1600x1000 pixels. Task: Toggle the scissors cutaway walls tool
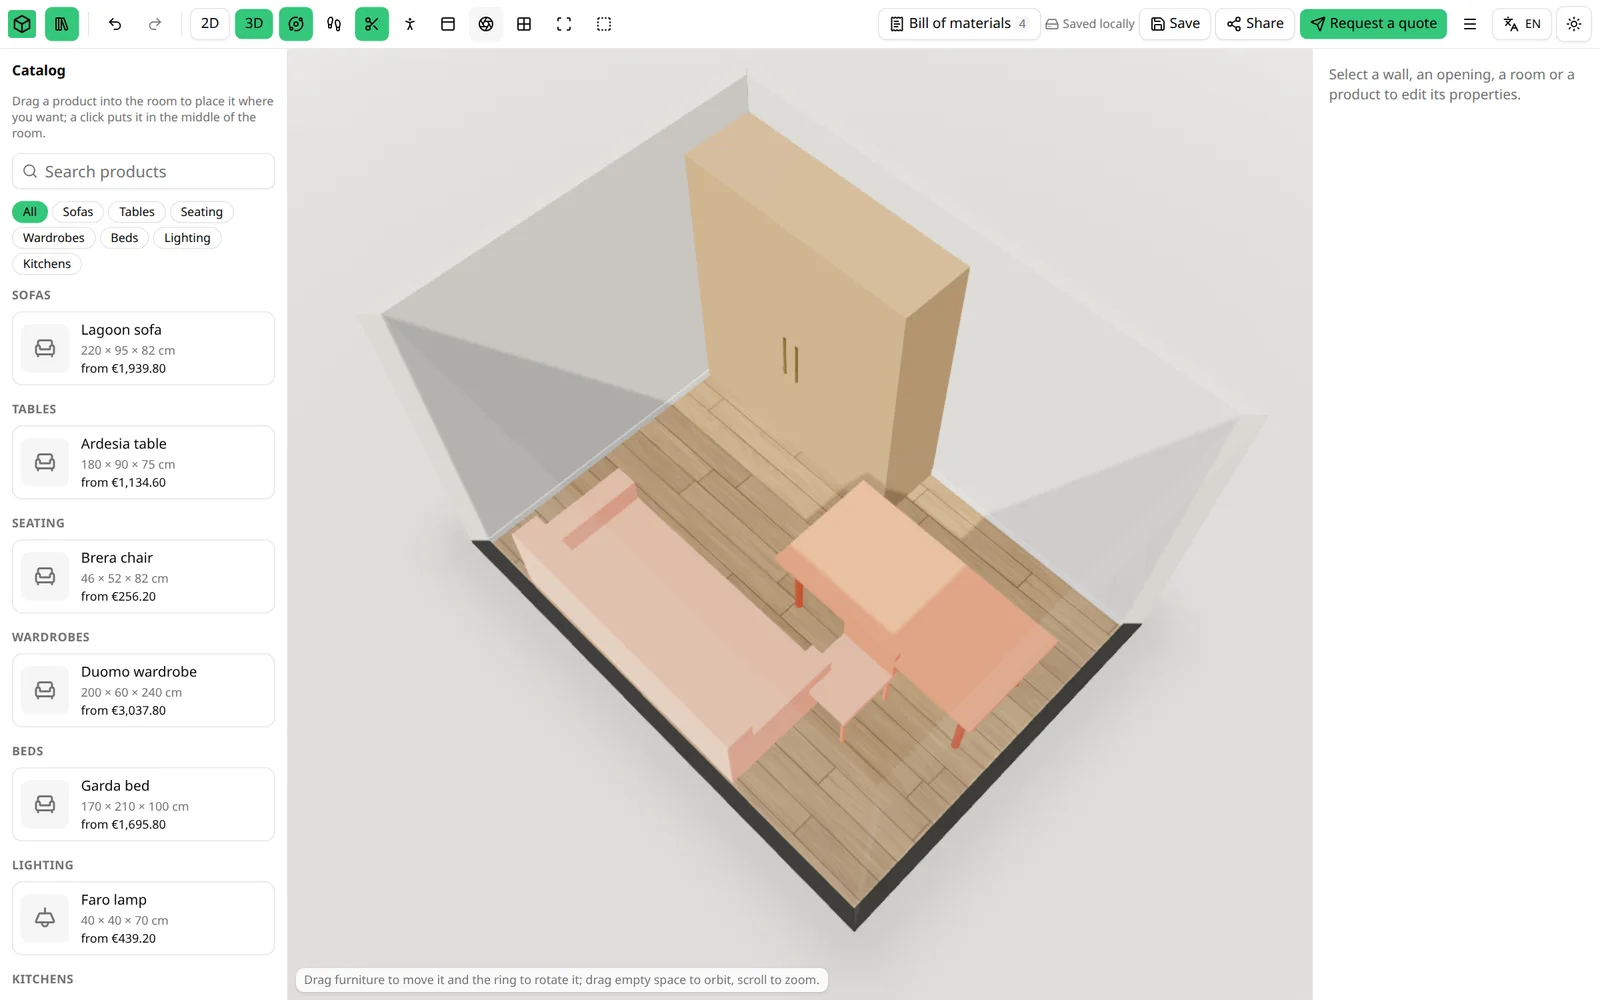[372, 24]
